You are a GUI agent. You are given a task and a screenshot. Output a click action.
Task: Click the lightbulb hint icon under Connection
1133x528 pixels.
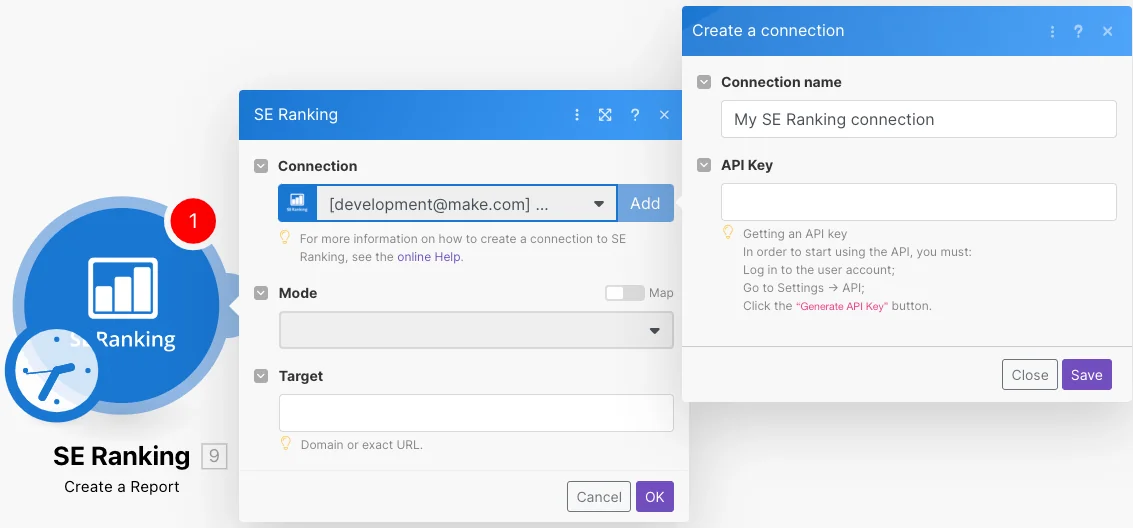(285, 237)
